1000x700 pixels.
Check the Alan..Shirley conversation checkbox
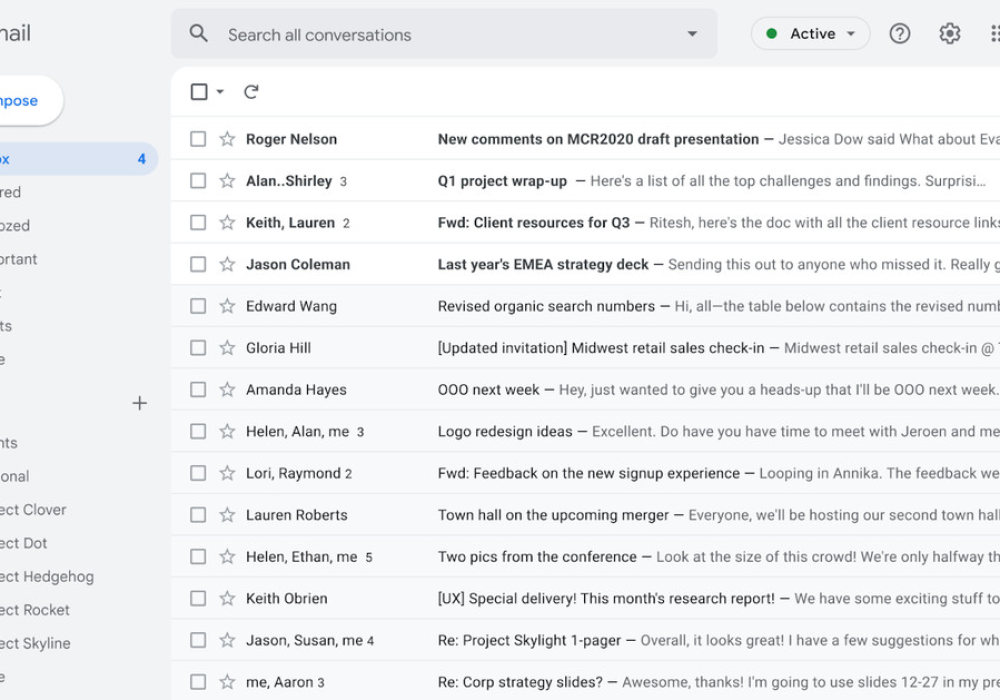point(198,181)
